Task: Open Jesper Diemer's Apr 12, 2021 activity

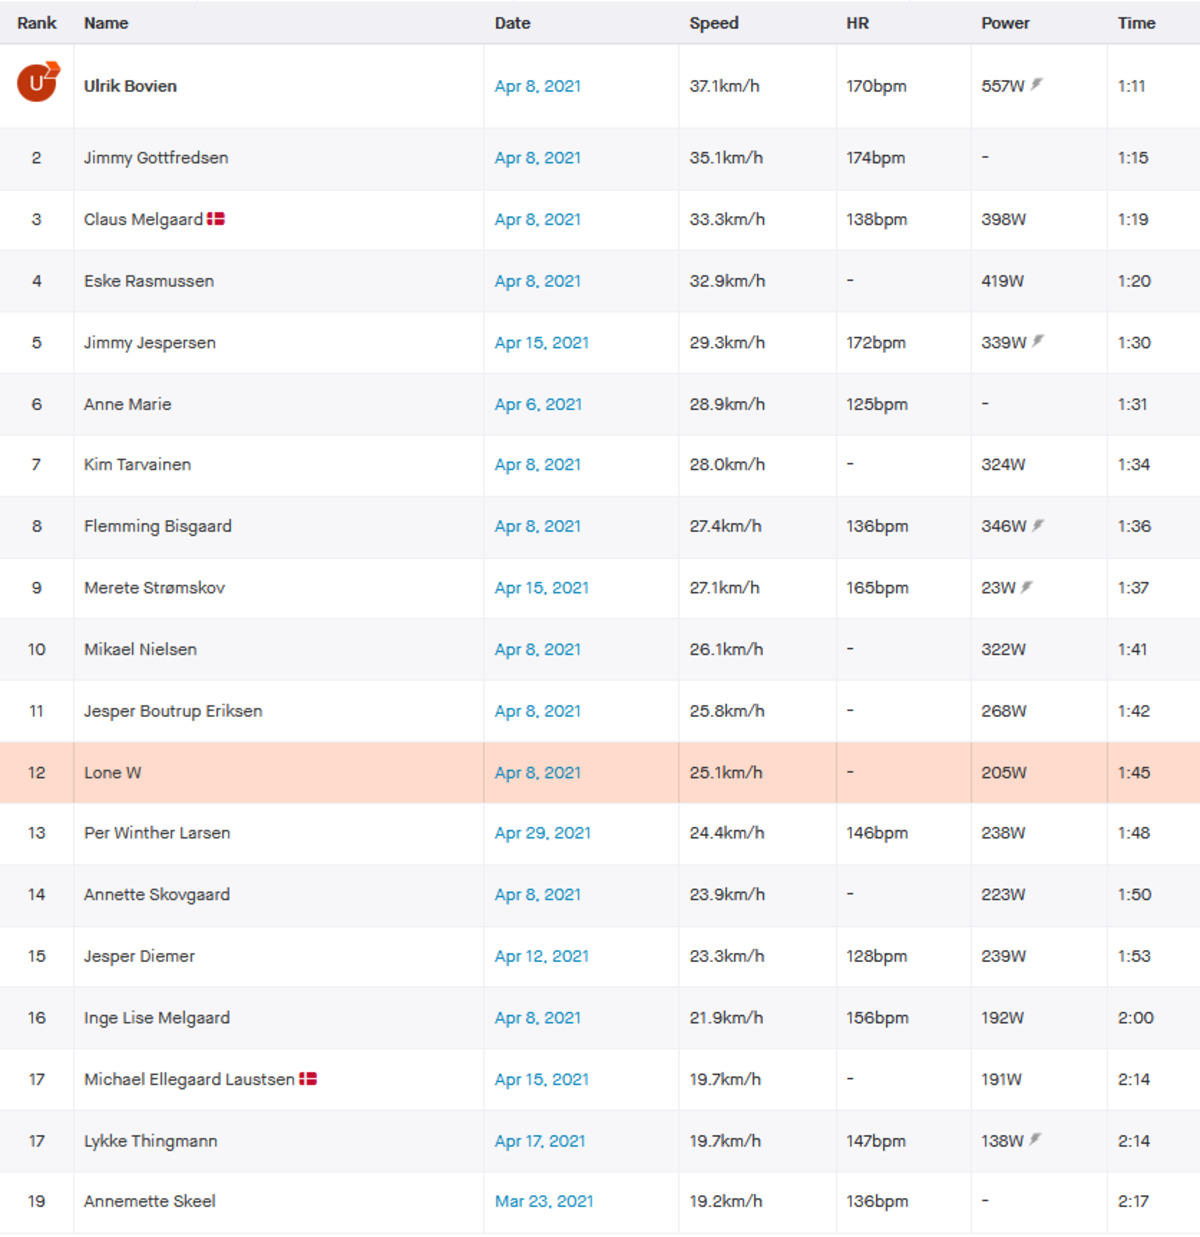Action: pyautogui.click(x=542, y=956)
